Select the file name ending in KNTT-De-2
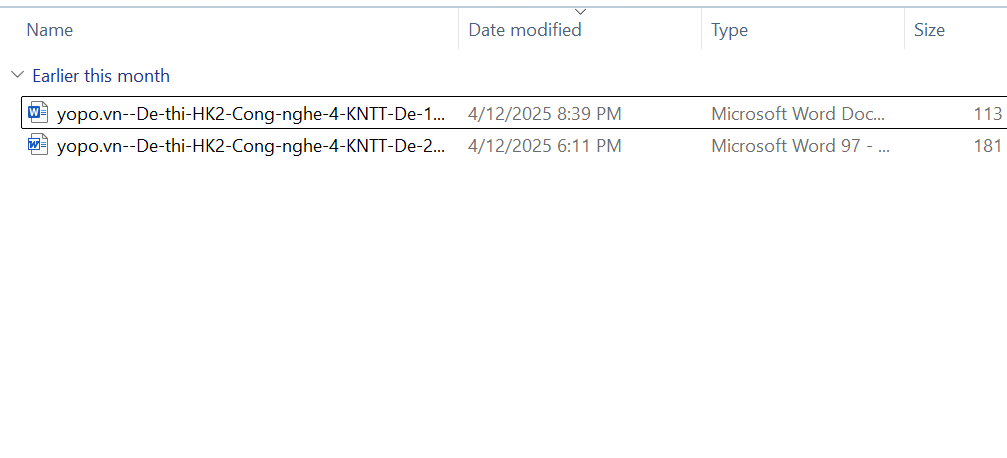This screenshot has height=458, width=1007. click(251, 146)
